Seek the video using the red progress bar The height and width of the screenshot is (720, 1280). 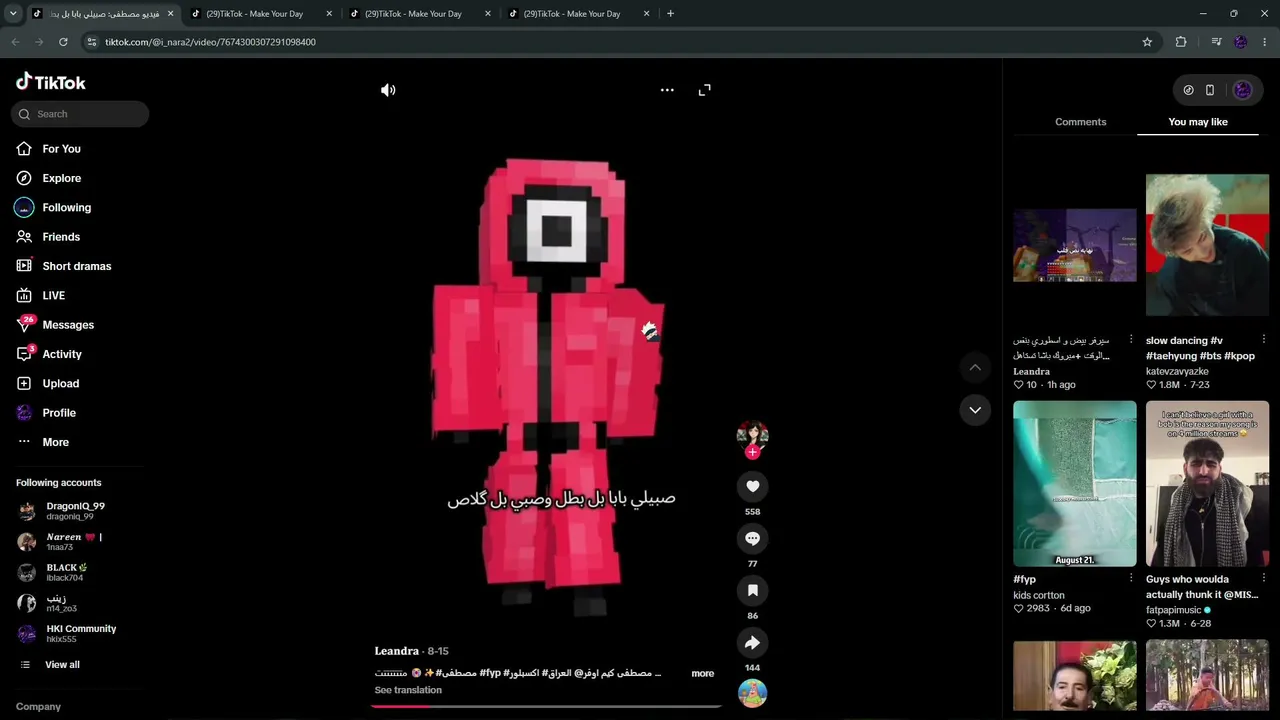point(546,706)
